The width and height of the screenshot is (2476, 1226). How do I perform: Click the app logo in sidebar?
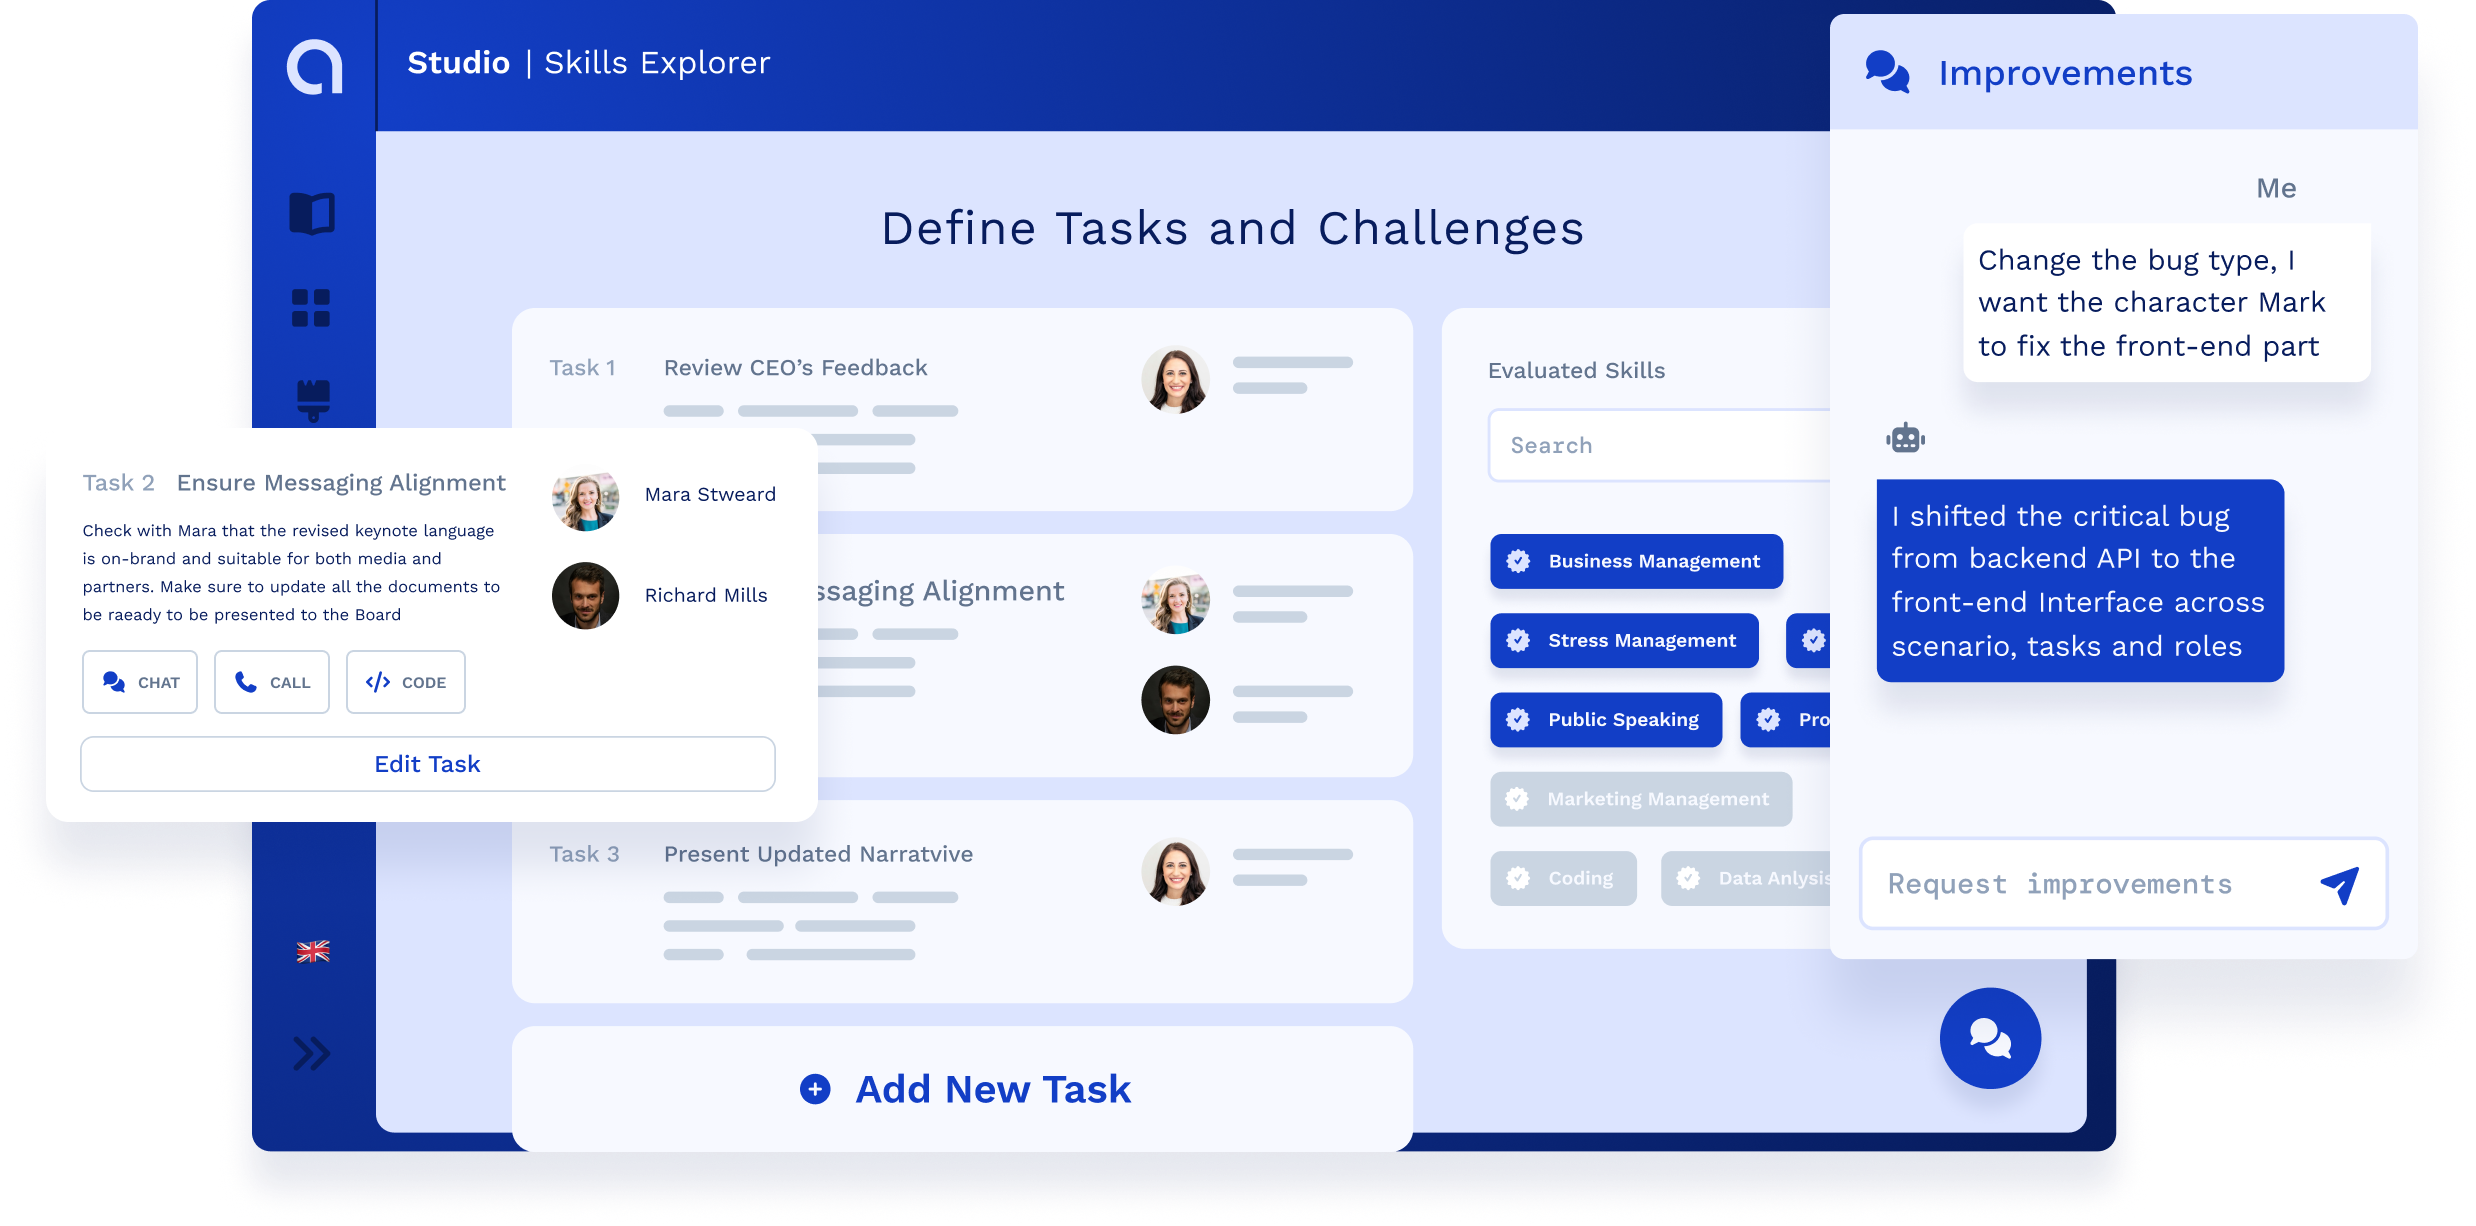coord(314,67)
